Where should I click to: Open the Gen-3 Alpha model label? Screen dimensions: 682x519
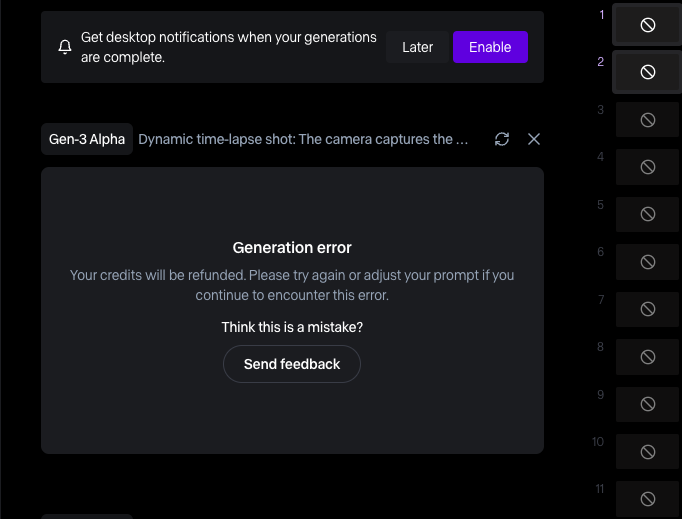click(87, 139)
